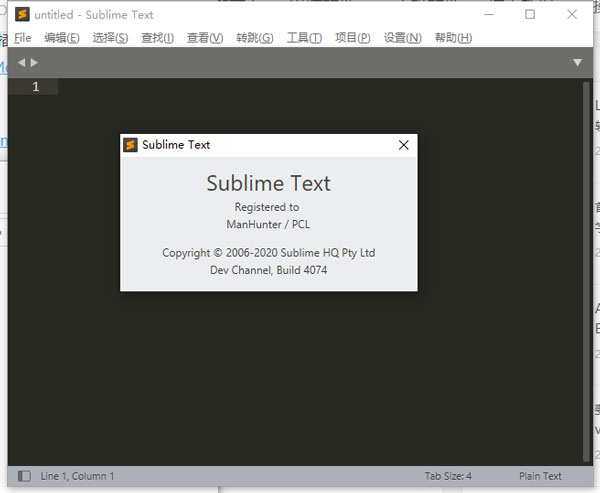Open the Tab Size: 4 selector
The height and width of the screenshot is (493, 600).
click(x=448, y=476)
